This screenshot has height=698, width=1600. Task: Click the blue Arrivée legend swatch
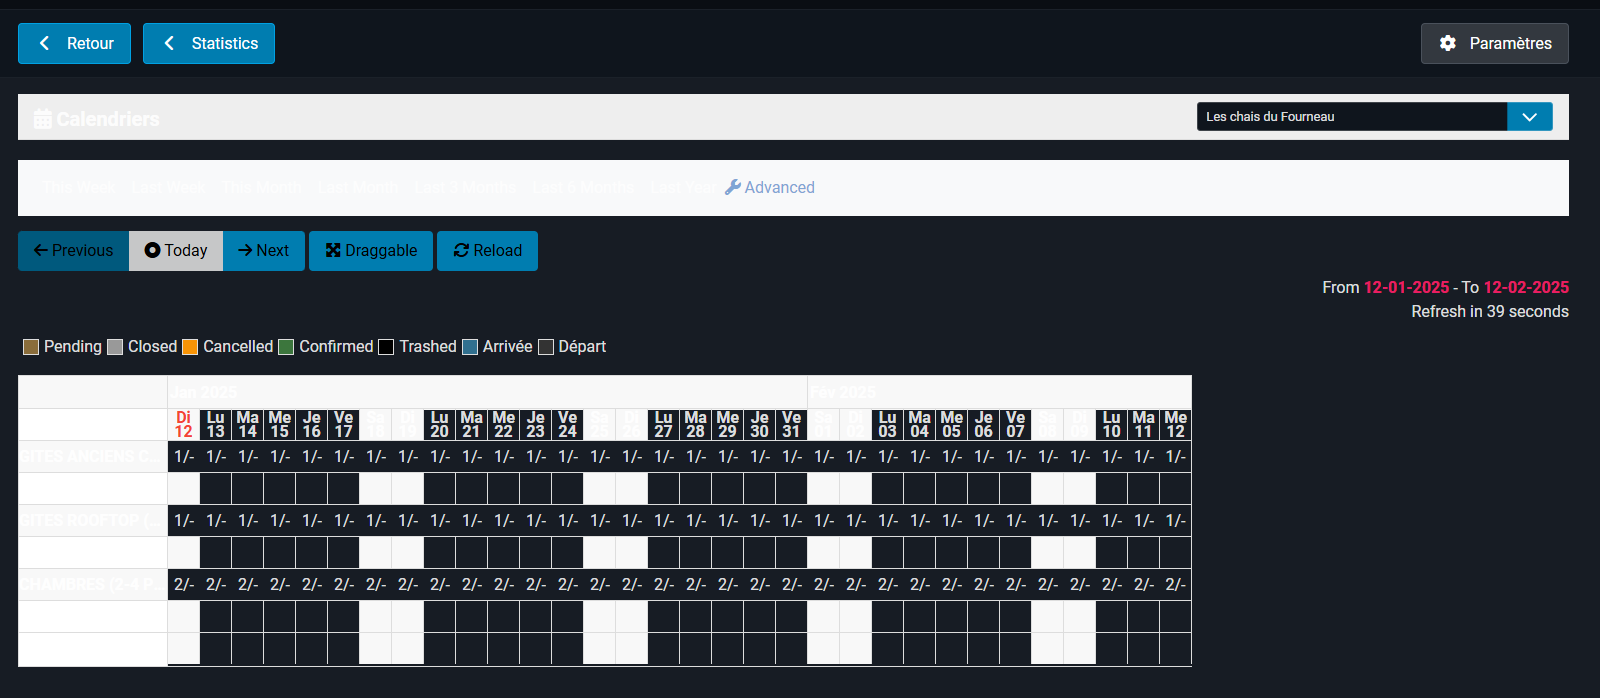click(470, 347)
